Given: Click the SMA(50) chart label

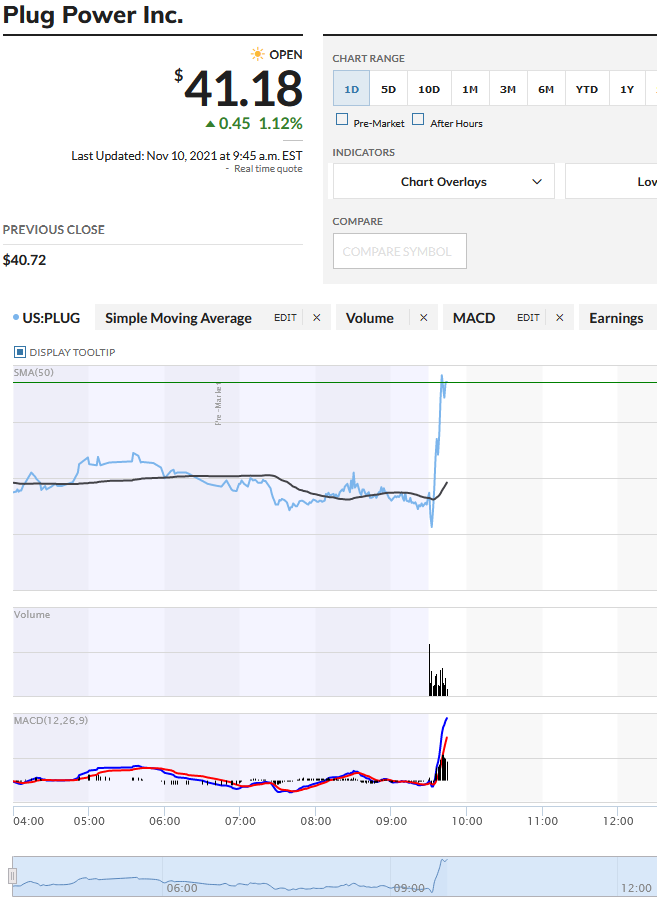Looking at the screenshot, I should coord(34,373).
